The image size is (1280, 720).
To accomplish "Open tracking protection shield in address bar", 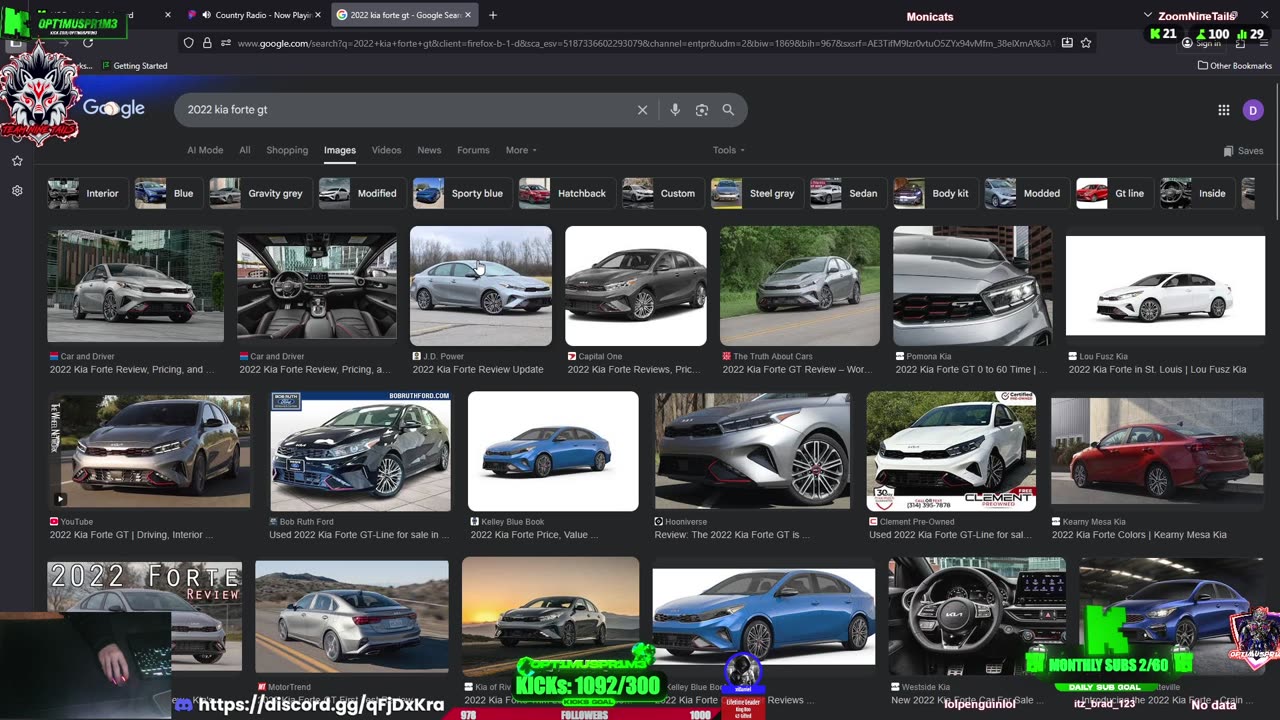I will point(188,43).
